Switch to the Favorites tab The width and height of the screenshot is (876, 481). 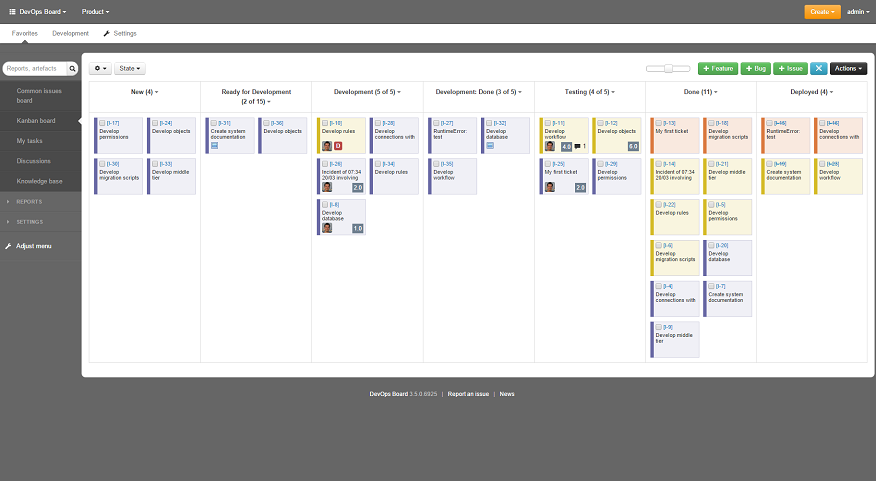pos(25,34)
